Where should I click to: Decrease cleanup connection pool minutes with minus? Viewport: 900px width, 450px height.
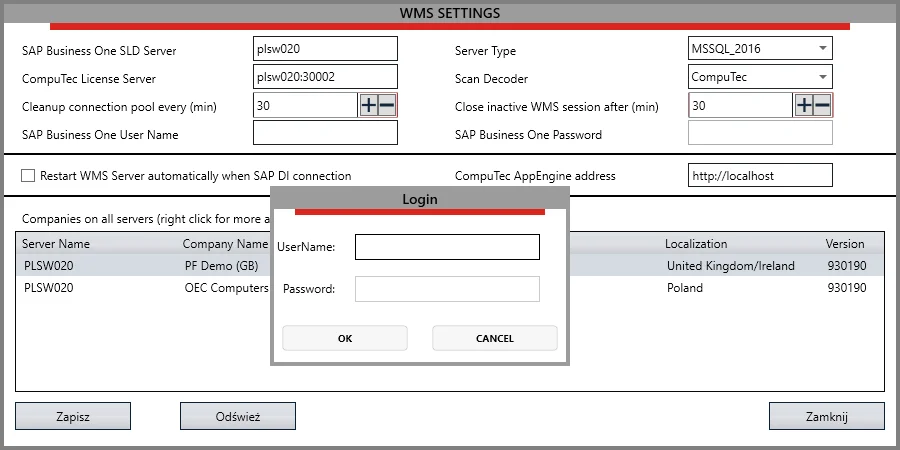387,106
